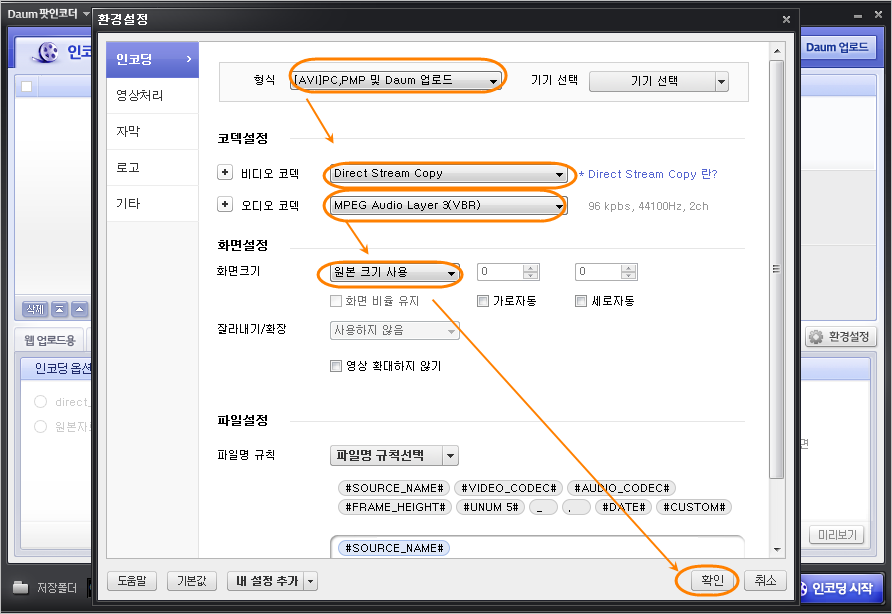The width and height of the screenshot is (892, 614).
Task: Click the 내 설정 추가 button
Action: pyautogui.click(x=266, y=581)
